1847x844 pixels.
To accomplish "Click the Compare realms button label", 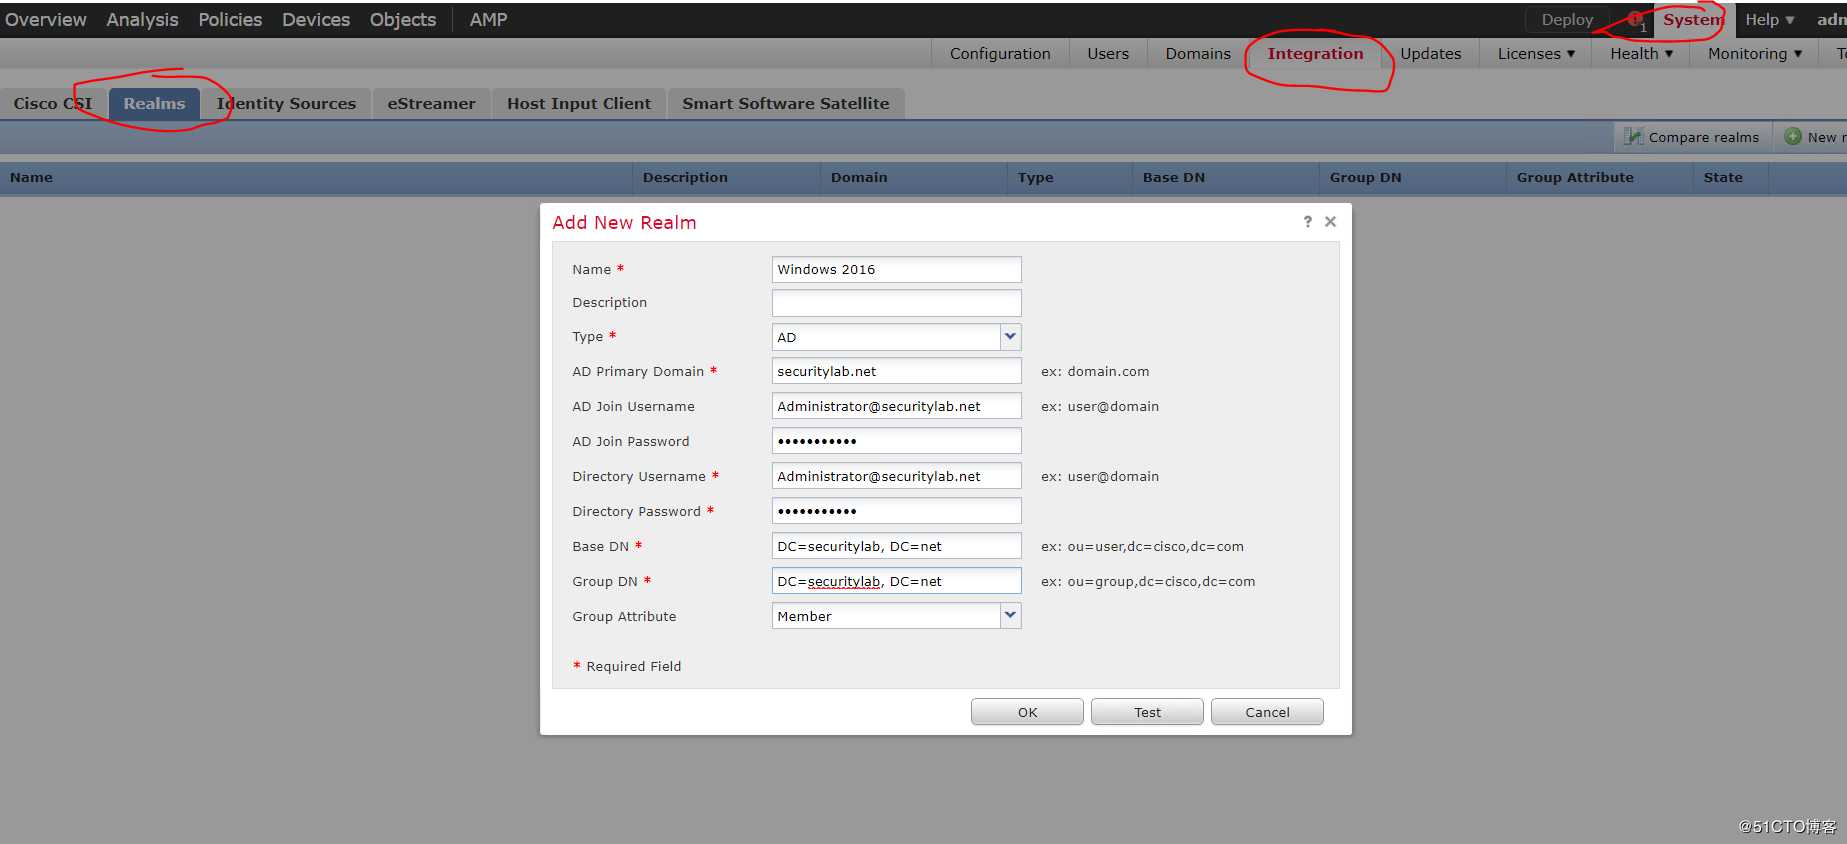I will coord(1703,138).
